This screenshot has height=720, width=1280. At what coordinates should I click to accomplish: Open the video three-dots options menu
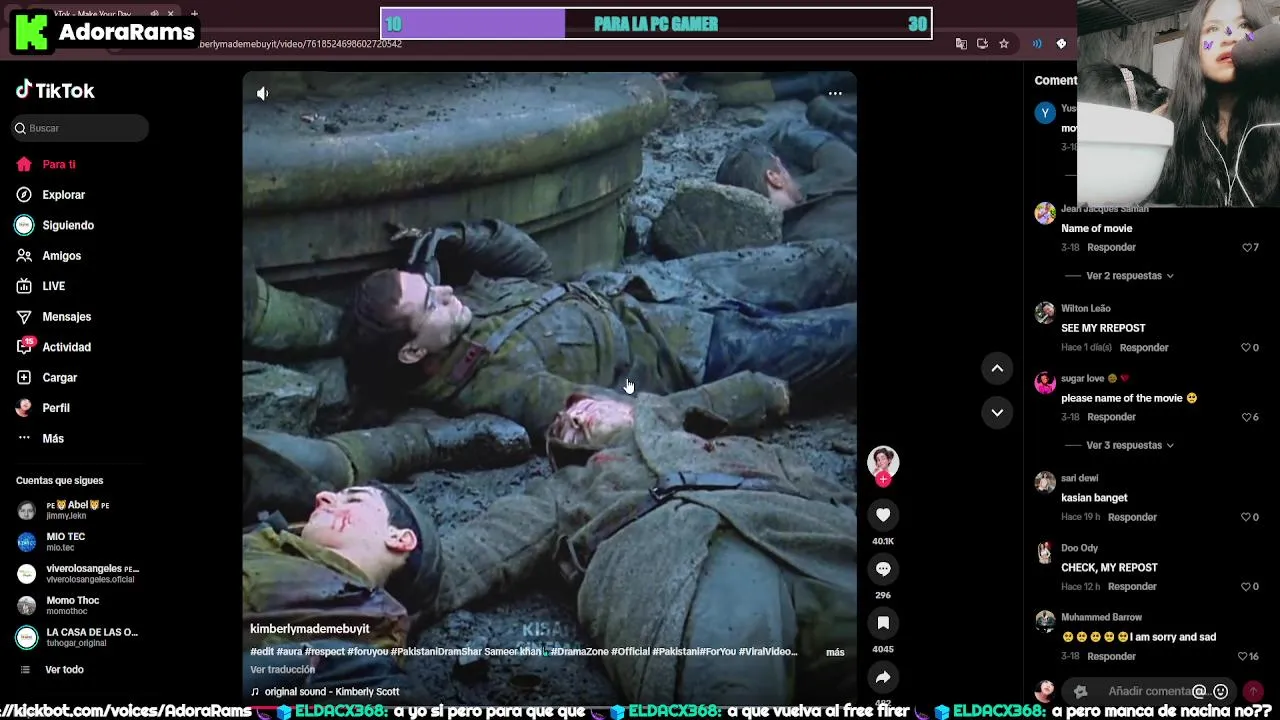click(835, 93)
